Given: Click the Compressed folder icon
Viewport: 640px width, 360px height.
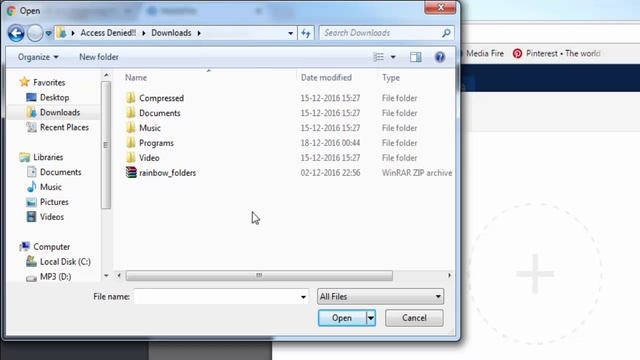Looking at the screenshot, I should pyautogui.click(x=131, y=98).
